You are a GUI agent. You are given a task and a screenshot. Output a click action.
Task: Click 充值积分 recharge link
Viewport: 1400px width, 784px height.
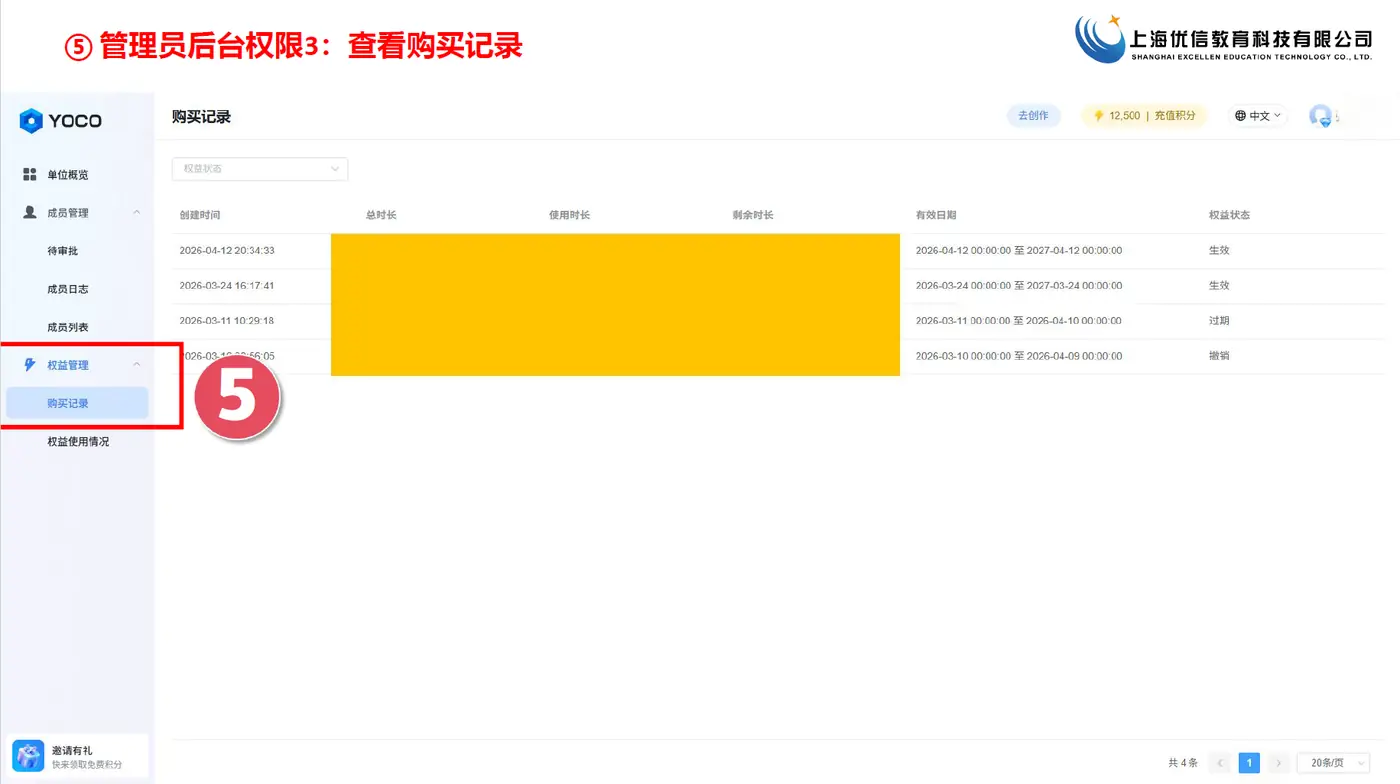point(1175,116)
